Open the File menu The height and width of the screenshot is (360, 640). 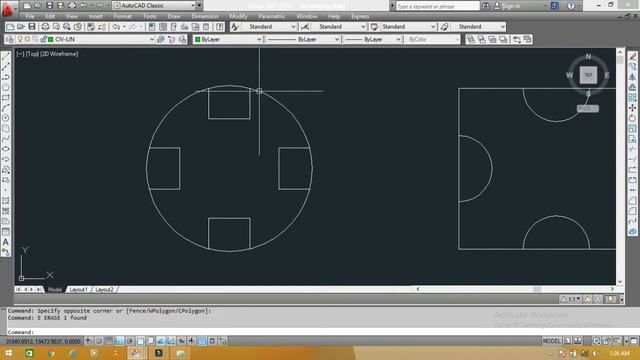click(x=30, y=16)
